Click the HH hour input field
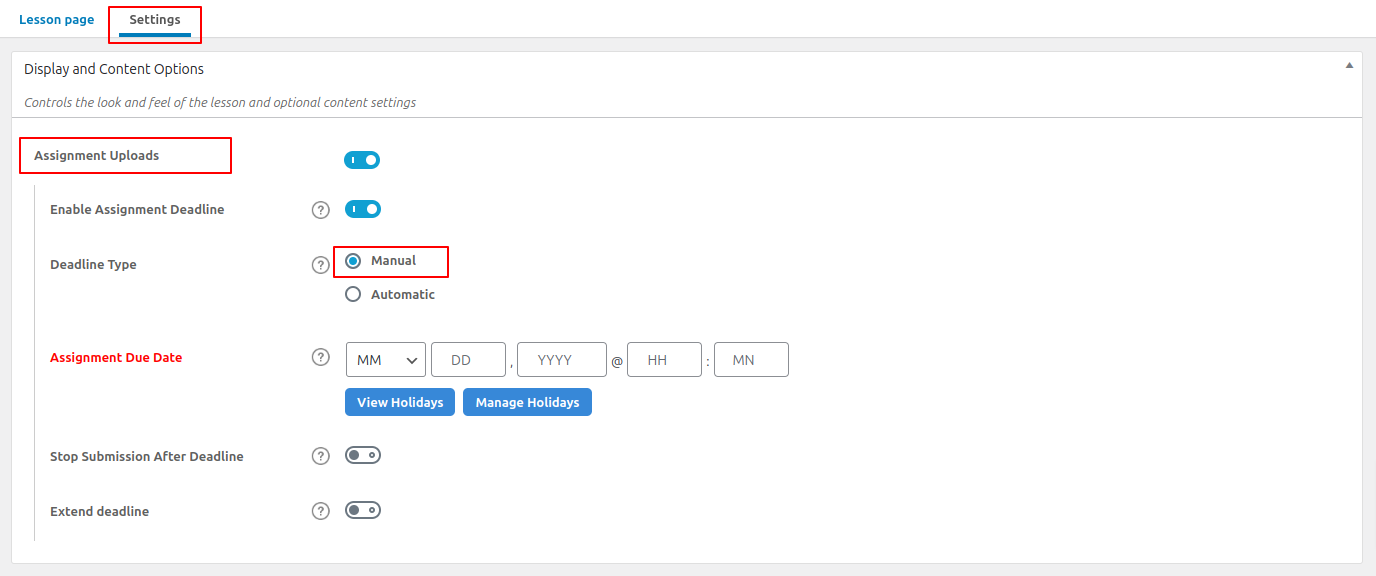This screenshot has height=576, width=1376. click(664, 360)
